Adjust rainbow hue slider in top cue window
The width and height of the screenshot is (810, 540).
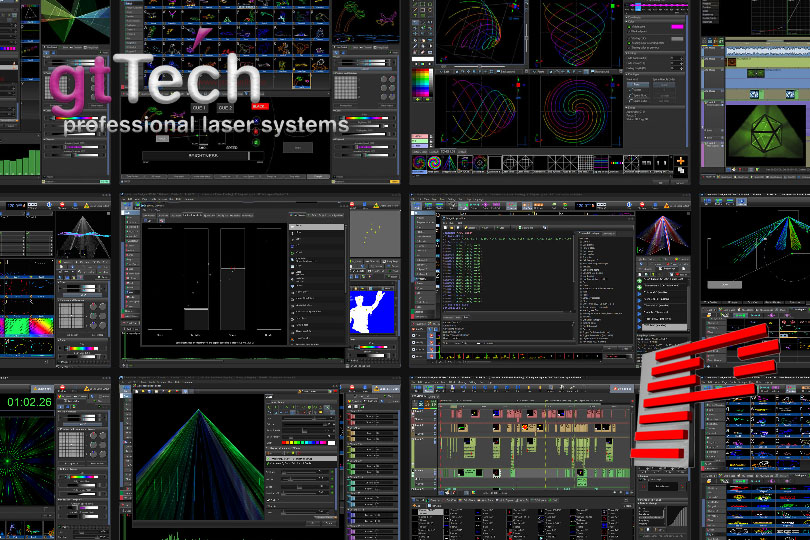[364, 118]
